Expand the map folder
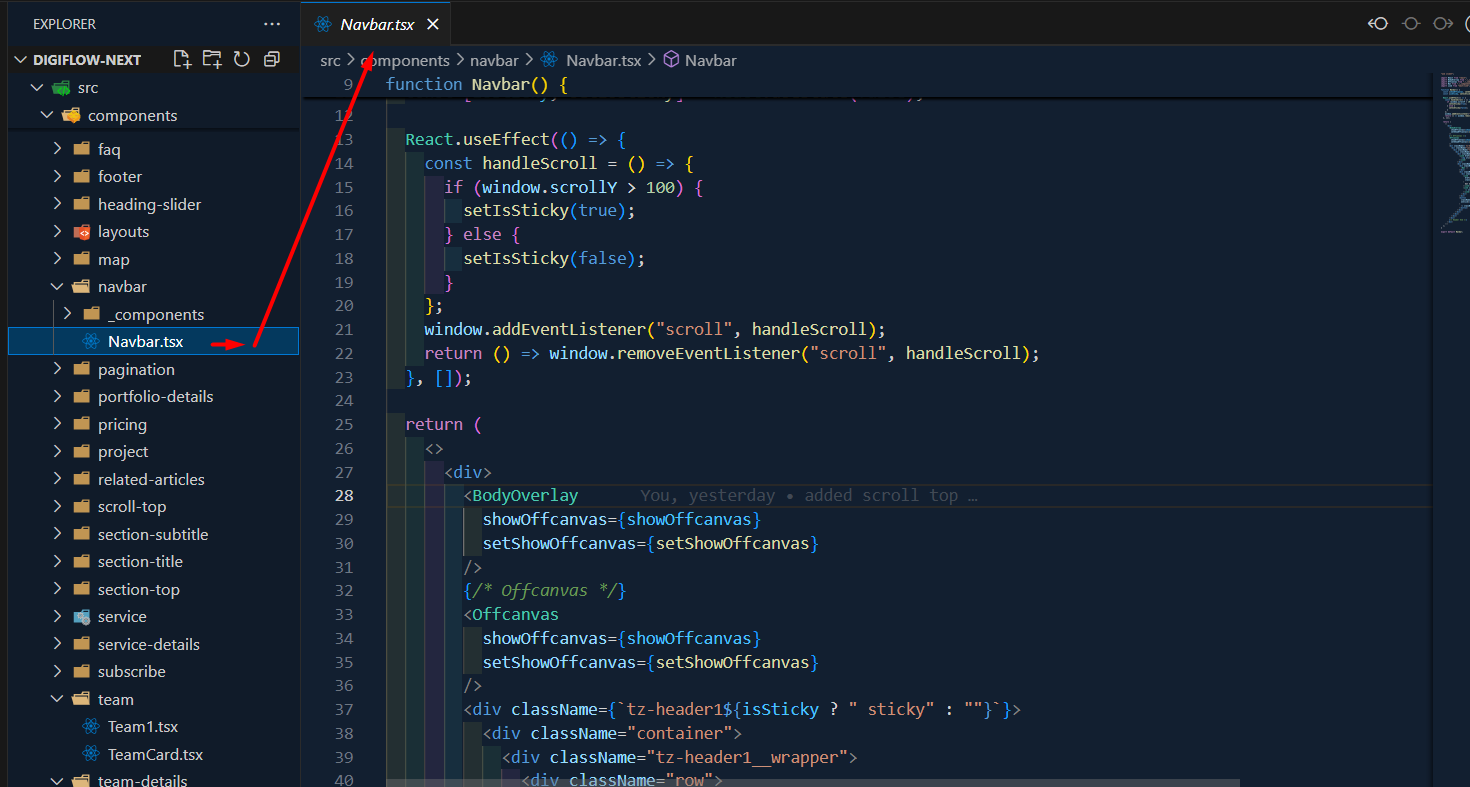Viewport: 1470px width, 787px height. point(57,259)
